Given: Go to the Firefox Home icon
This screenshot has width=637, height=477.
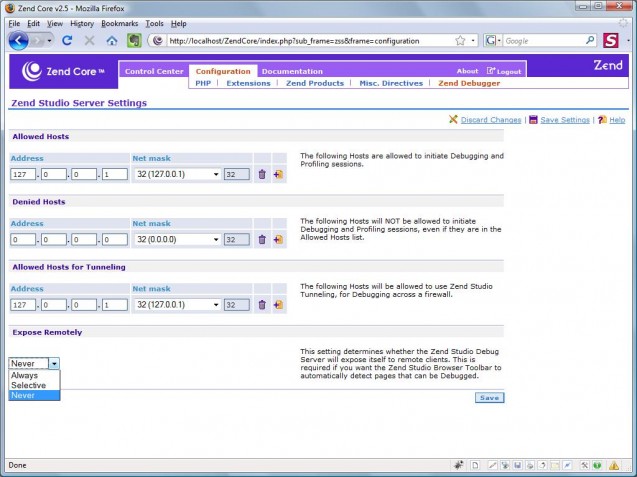Looking at the screenshot, I should pos(112,40).
